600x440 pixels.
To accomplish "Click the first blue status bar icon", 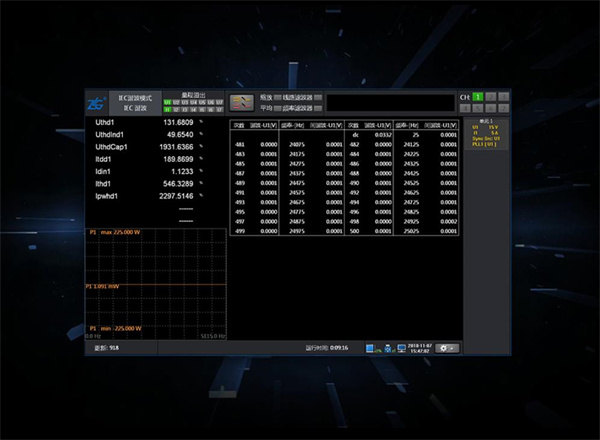I will (370, 348).
